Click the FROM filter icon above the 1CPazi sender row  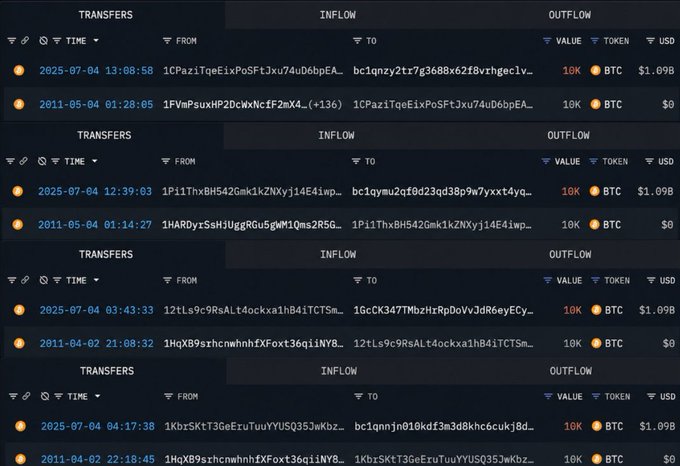tap(167, 41)
